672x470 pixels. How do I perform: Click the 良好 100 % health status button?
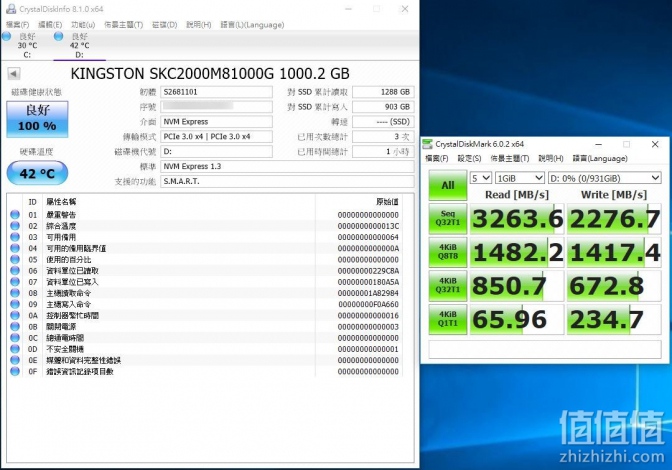(37, 119)
